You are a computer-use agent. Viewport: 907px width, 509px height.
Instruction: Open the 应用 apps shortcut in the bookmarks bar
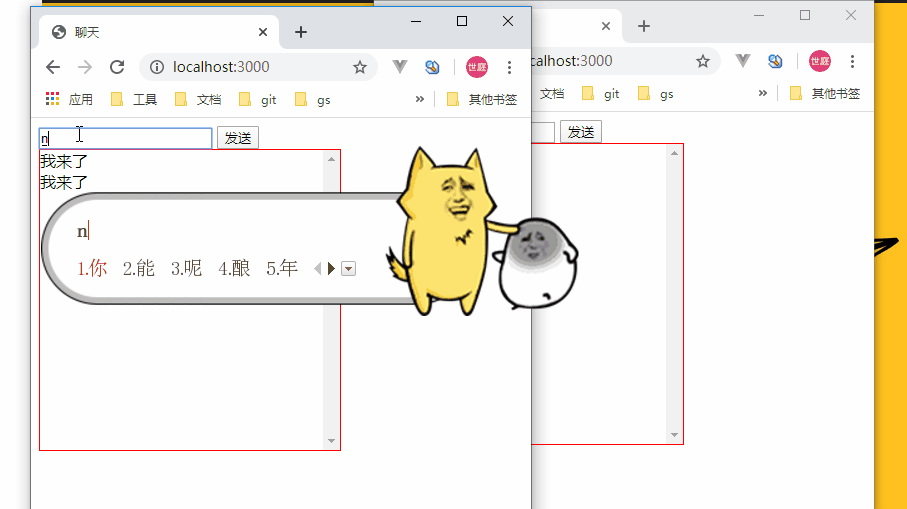click(x=69, y=100)
